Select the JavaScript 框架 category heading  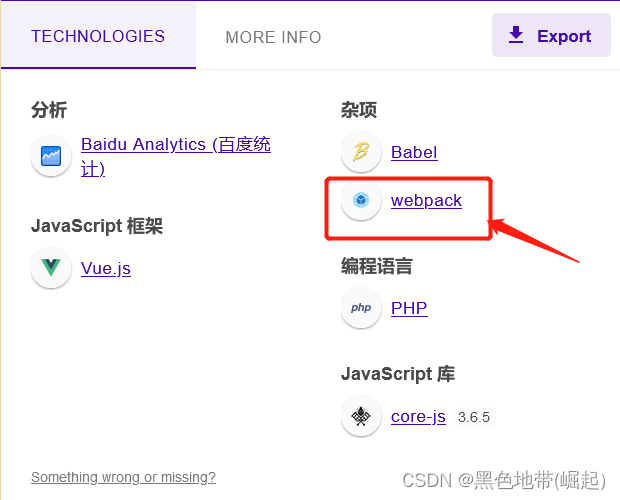[x=97, y=226]
